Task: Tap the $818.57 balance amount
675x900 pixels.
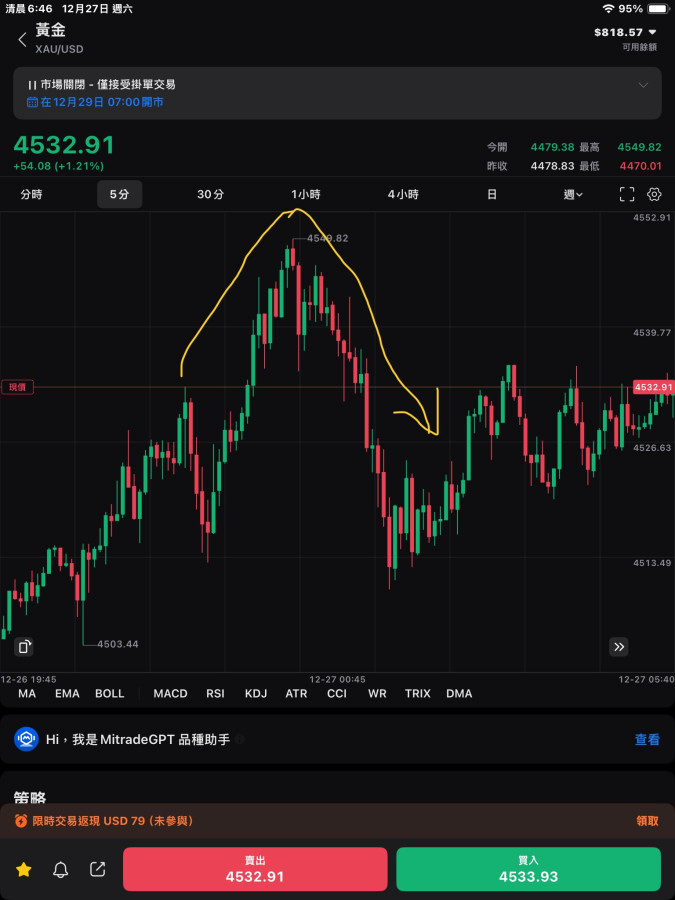Action: tap(618, 32)
